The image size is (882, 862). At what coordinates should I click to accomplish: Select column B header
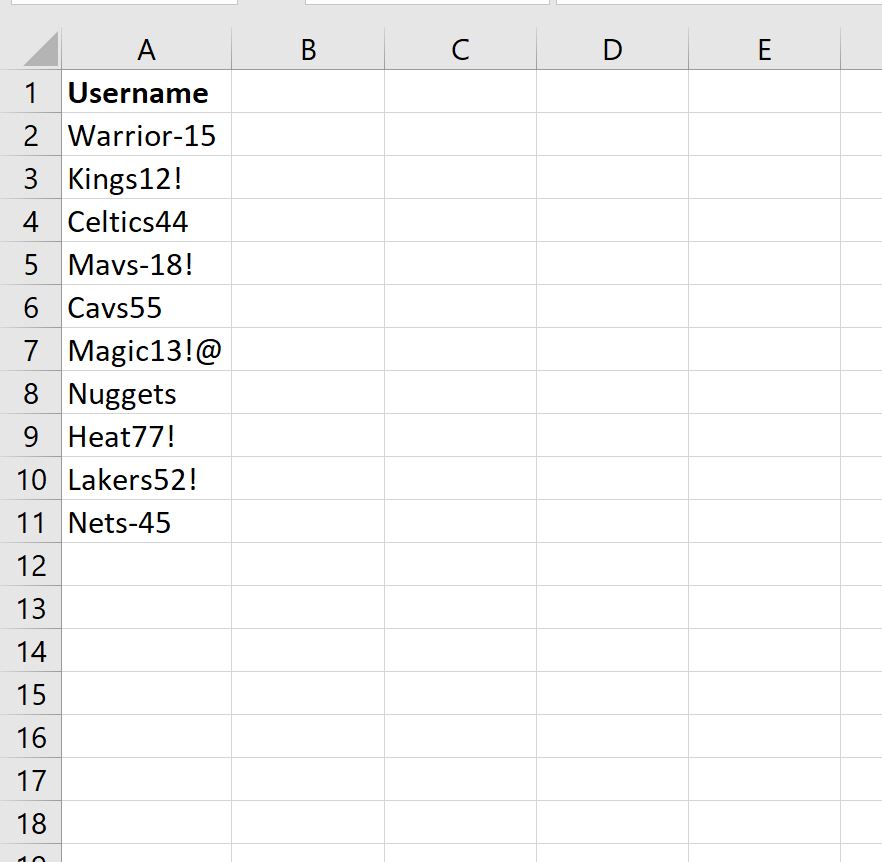coord(308,49)
